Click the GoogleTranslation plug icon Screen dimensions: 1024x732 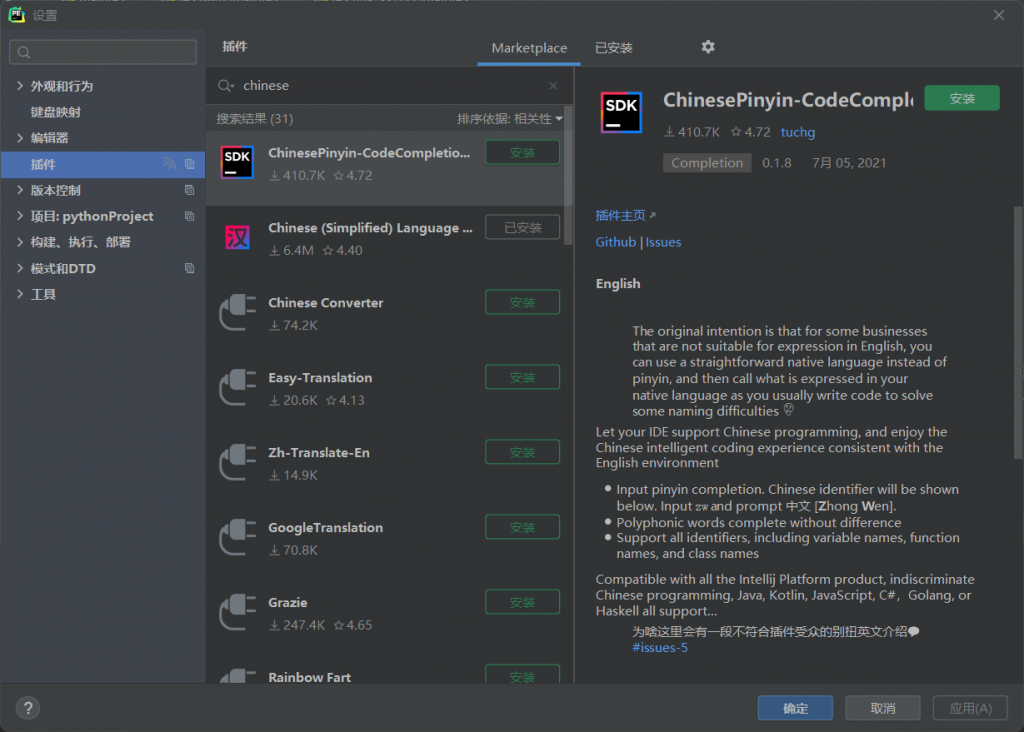coord(237,537)
